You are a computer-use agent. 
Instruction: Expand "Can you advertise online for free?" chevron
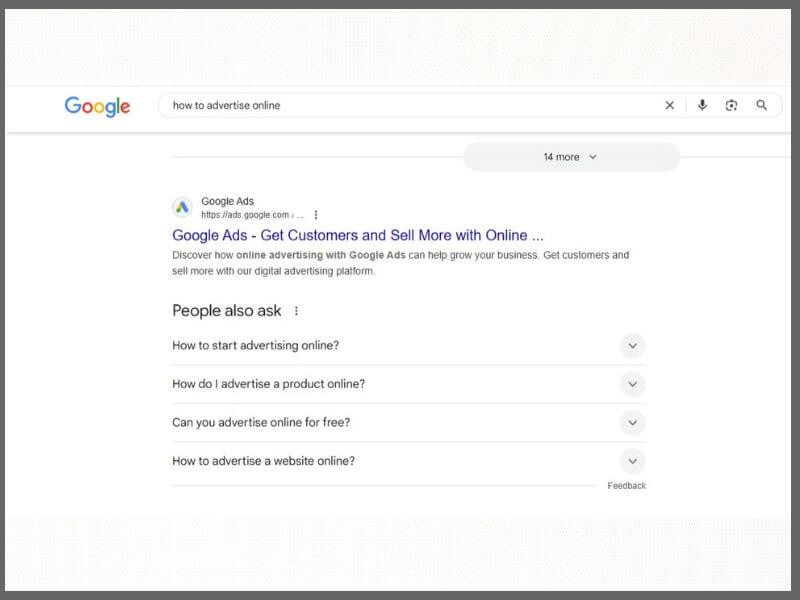[632, 422]
